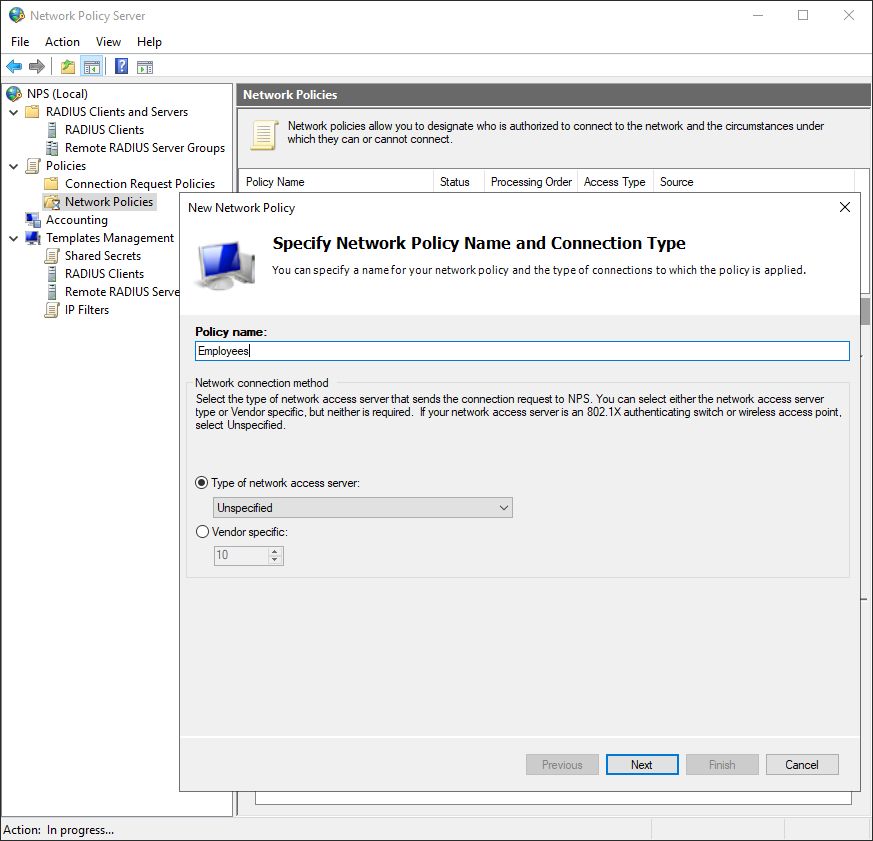Click the Network Policies folder icon
873x841 pixels.
click(x=52, y=201)
